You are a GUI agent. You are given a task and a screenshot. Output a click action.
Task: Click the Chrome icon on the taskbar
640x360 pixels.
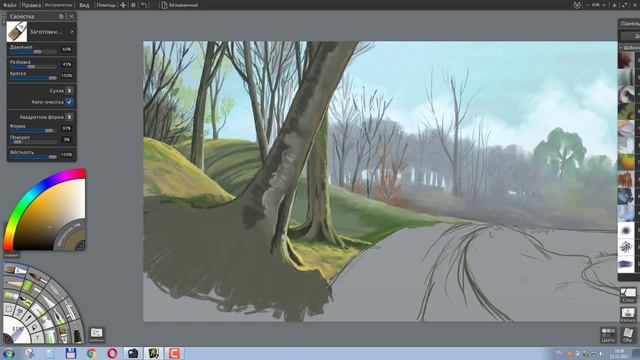pos(92,353)
